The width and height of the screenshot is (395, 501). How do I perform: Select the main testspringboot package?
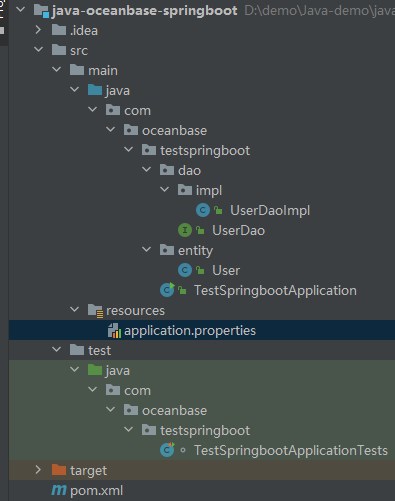point(205,151)
